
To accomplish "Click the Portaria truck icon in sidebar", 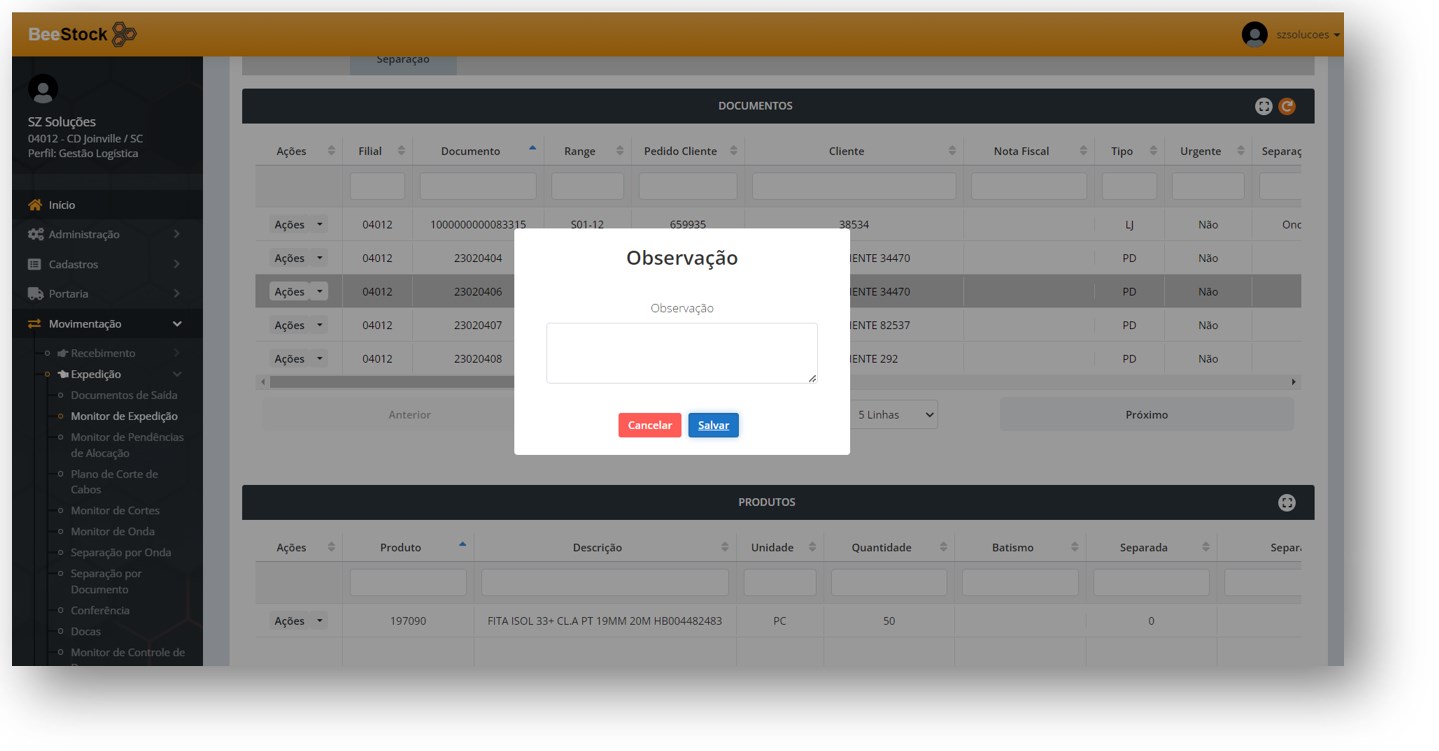I will point(36,294).
